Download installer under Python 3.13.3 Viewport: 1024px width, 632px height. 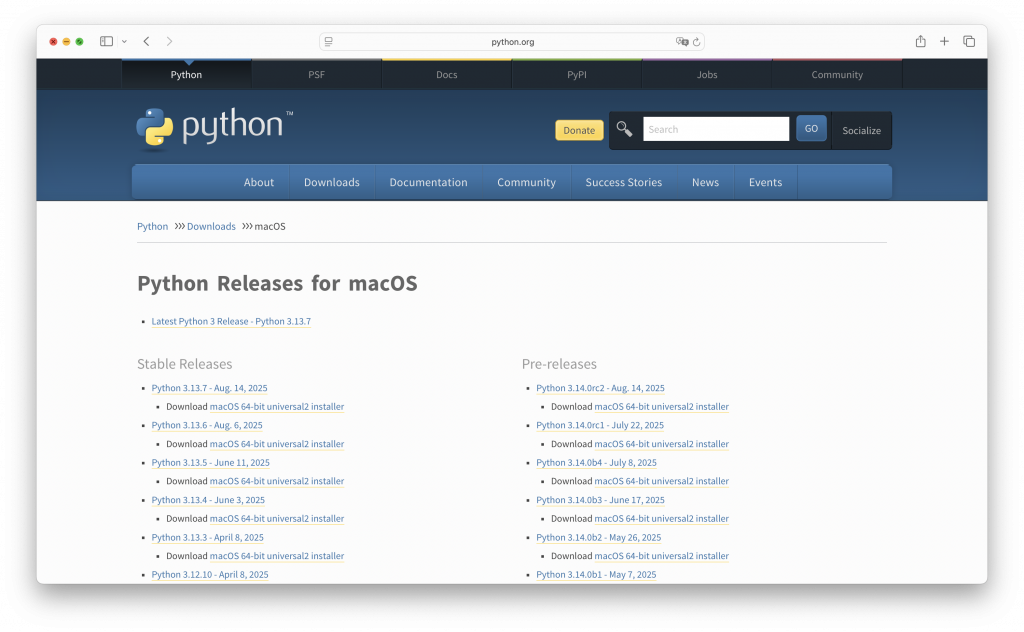(x=277, y=556)
